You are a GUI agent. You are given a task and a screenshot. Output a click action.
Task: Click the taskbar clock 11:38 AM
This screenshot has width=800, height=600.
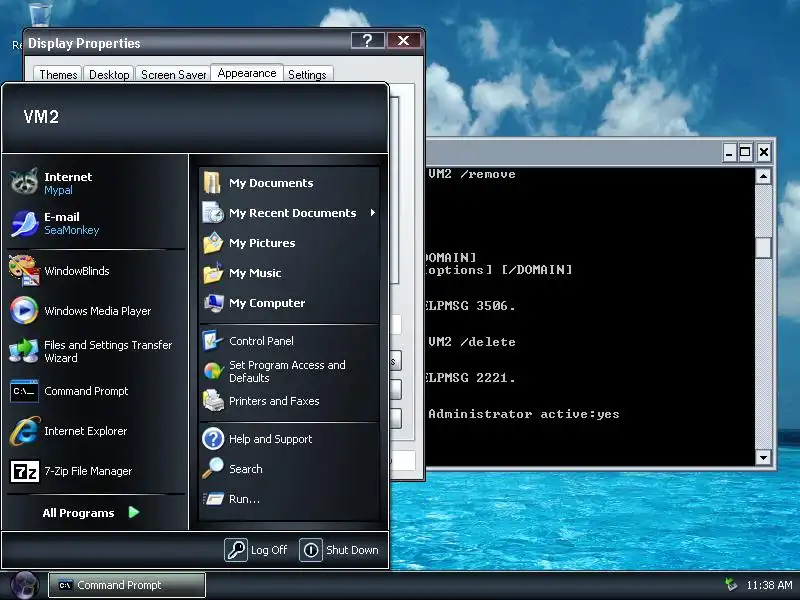click(x=769, y=585)
